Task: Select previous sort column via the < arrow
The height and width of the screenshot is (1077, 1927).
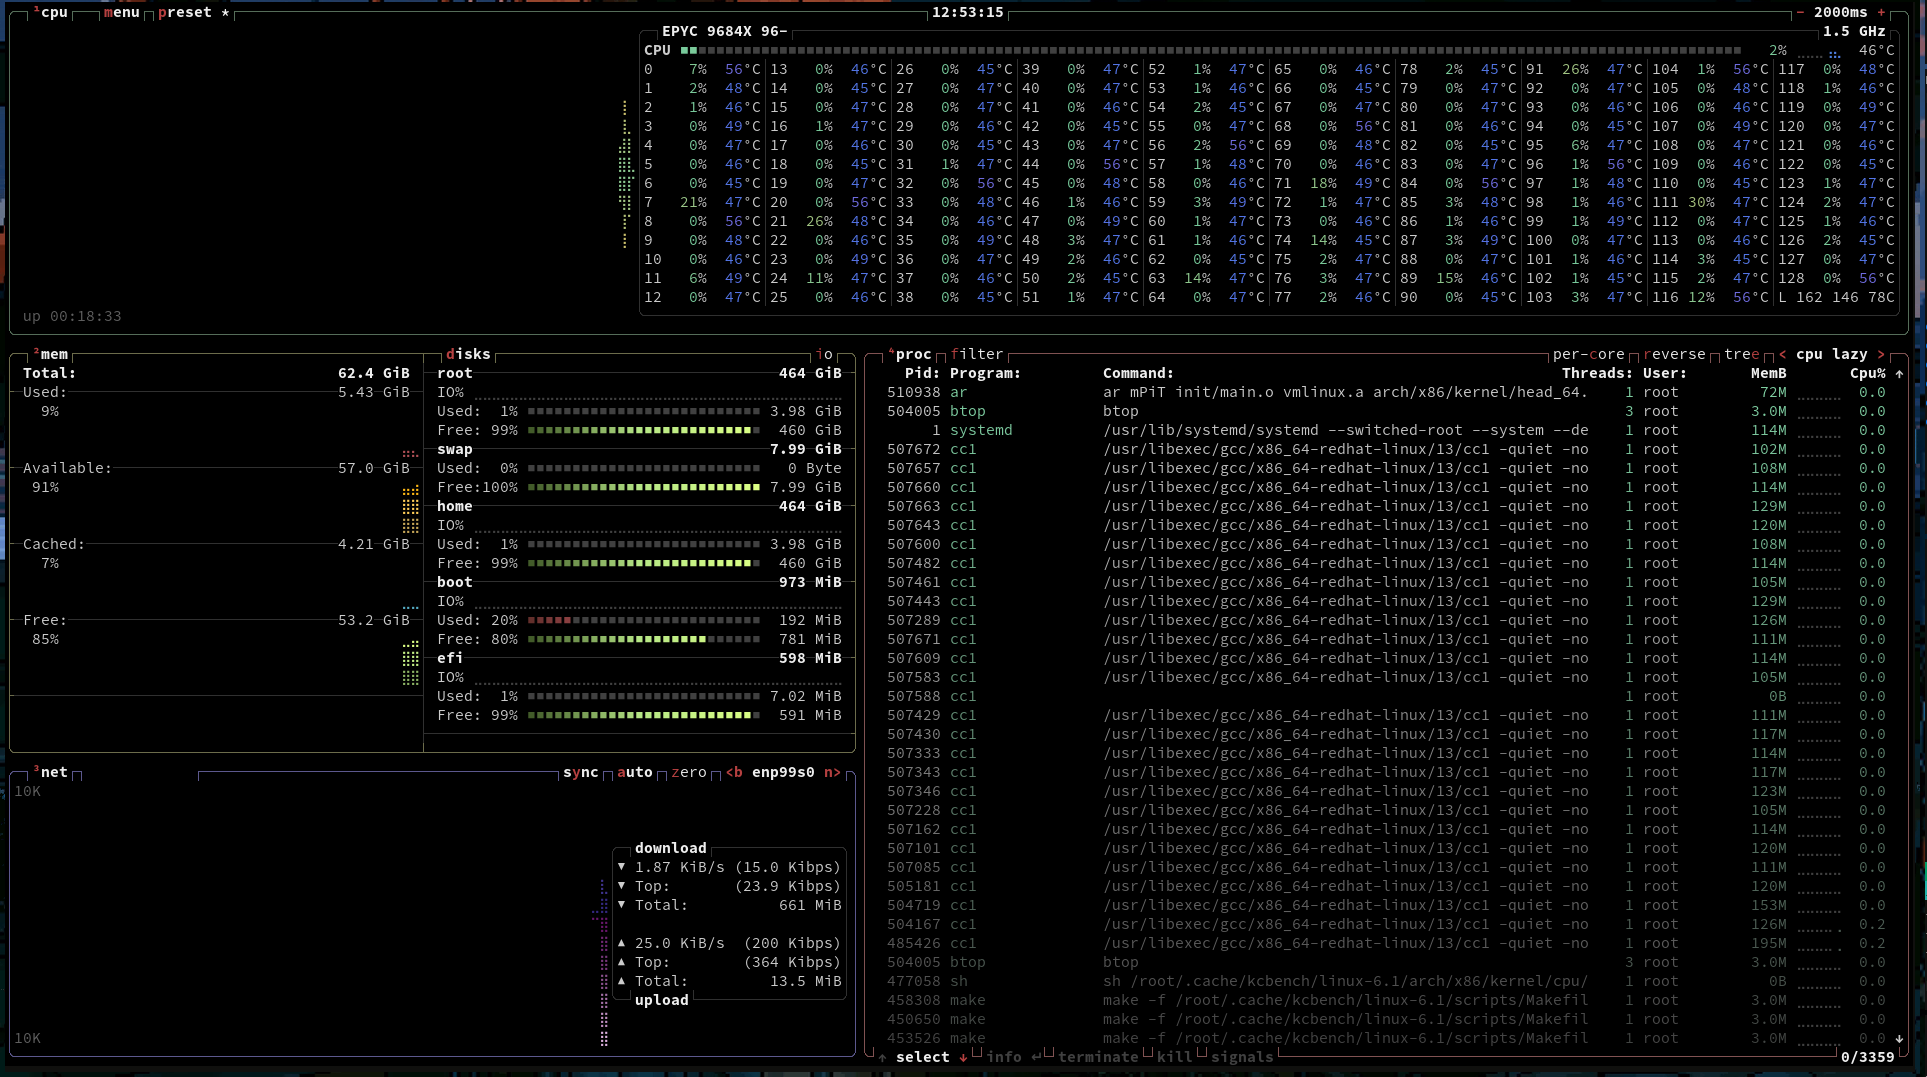Action: tap(1784, 354)
